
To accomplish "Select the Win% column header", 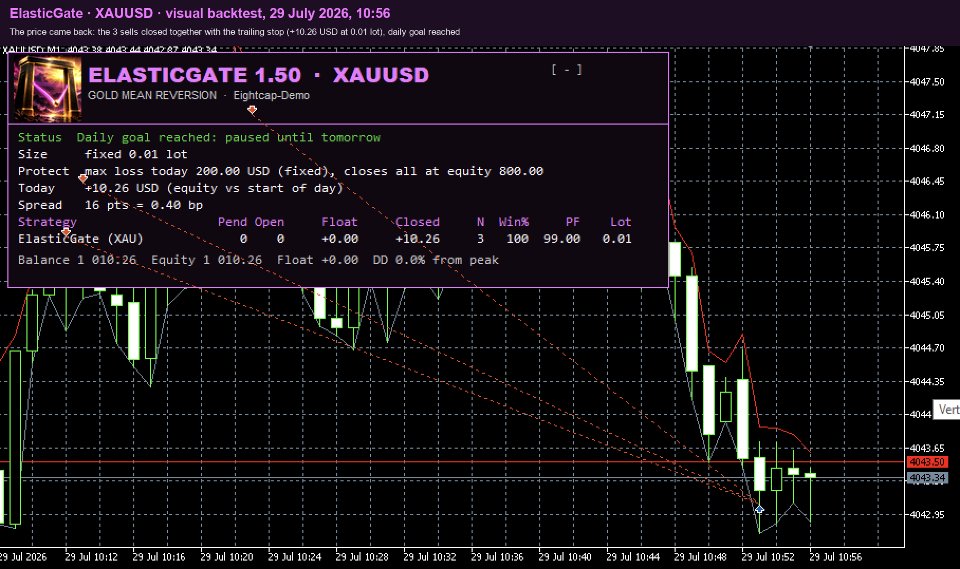I will click(x=514, y=222).
